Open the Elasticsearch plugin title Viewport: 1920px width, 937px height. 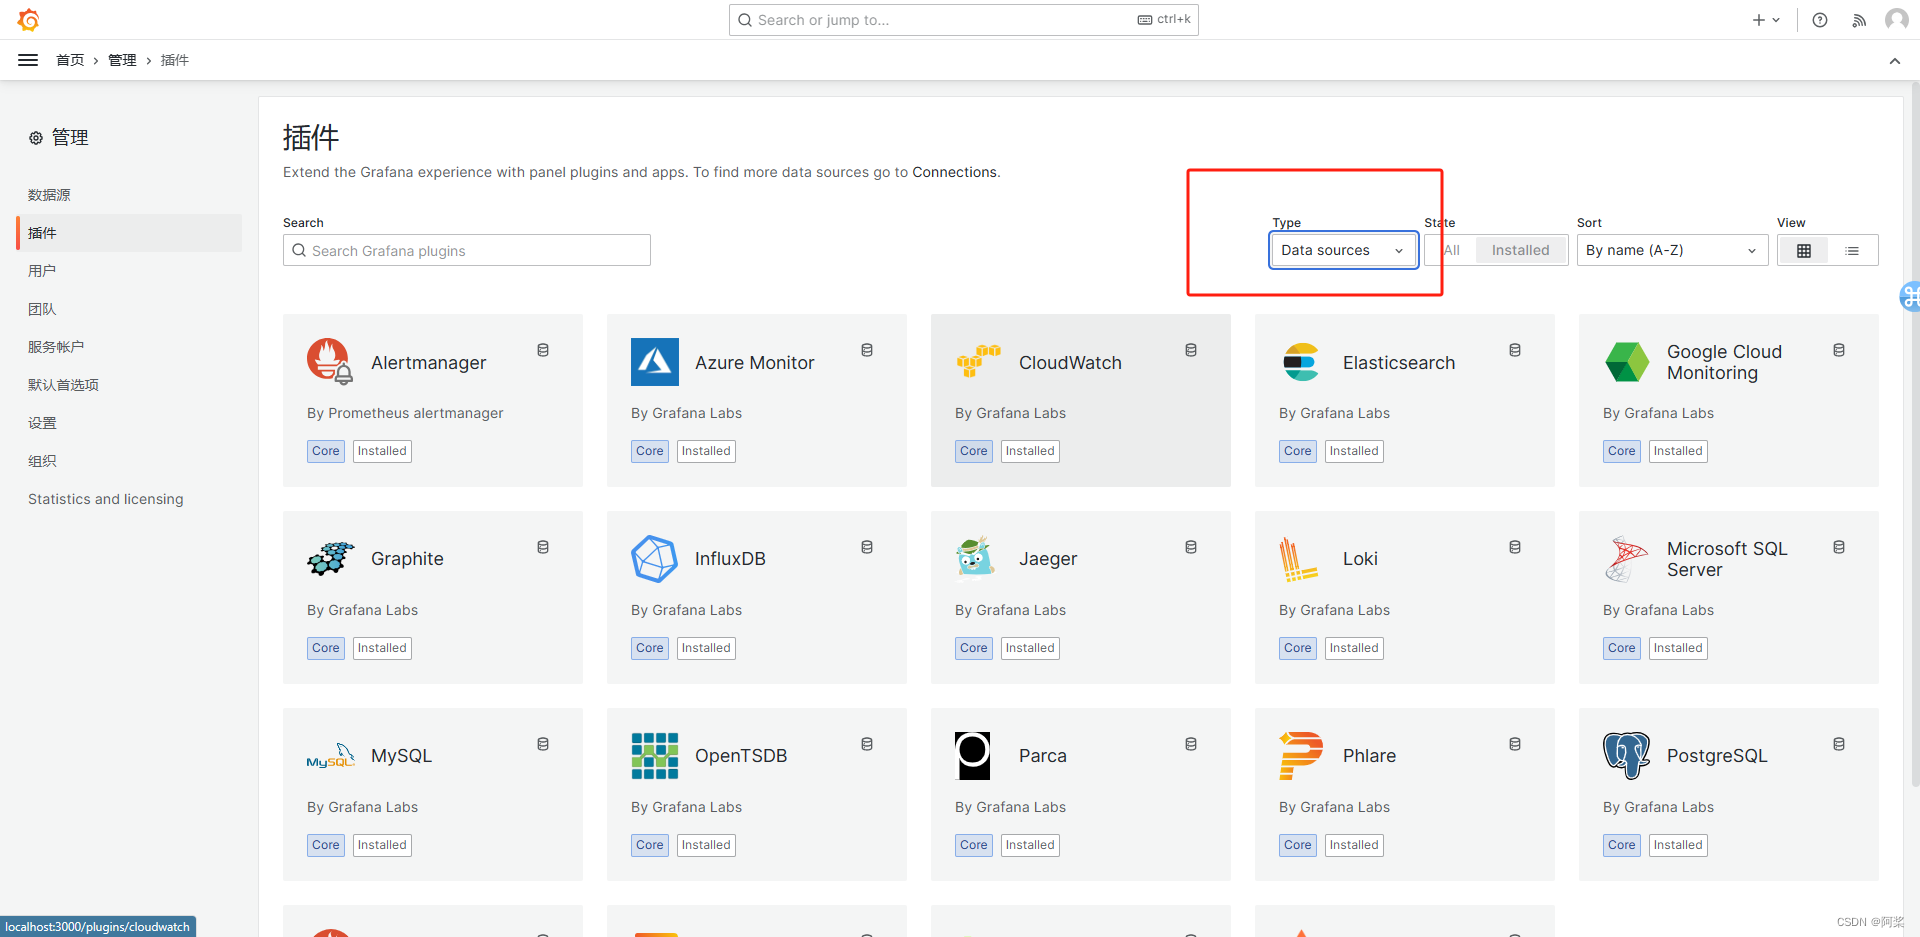click(x=1399, y=363)
